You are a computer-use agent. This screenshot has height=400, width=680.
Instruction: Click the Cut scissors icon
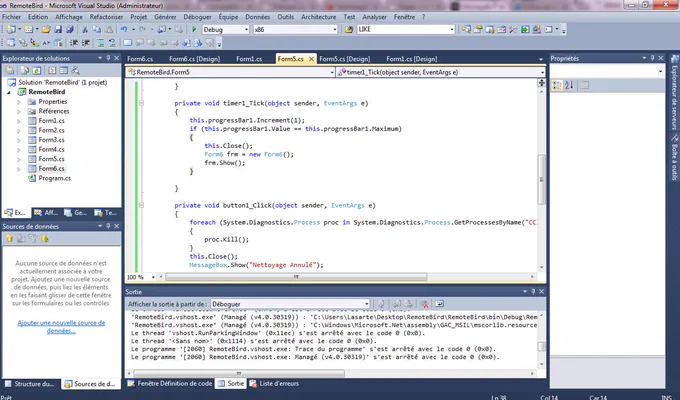[x=85, y=30]
